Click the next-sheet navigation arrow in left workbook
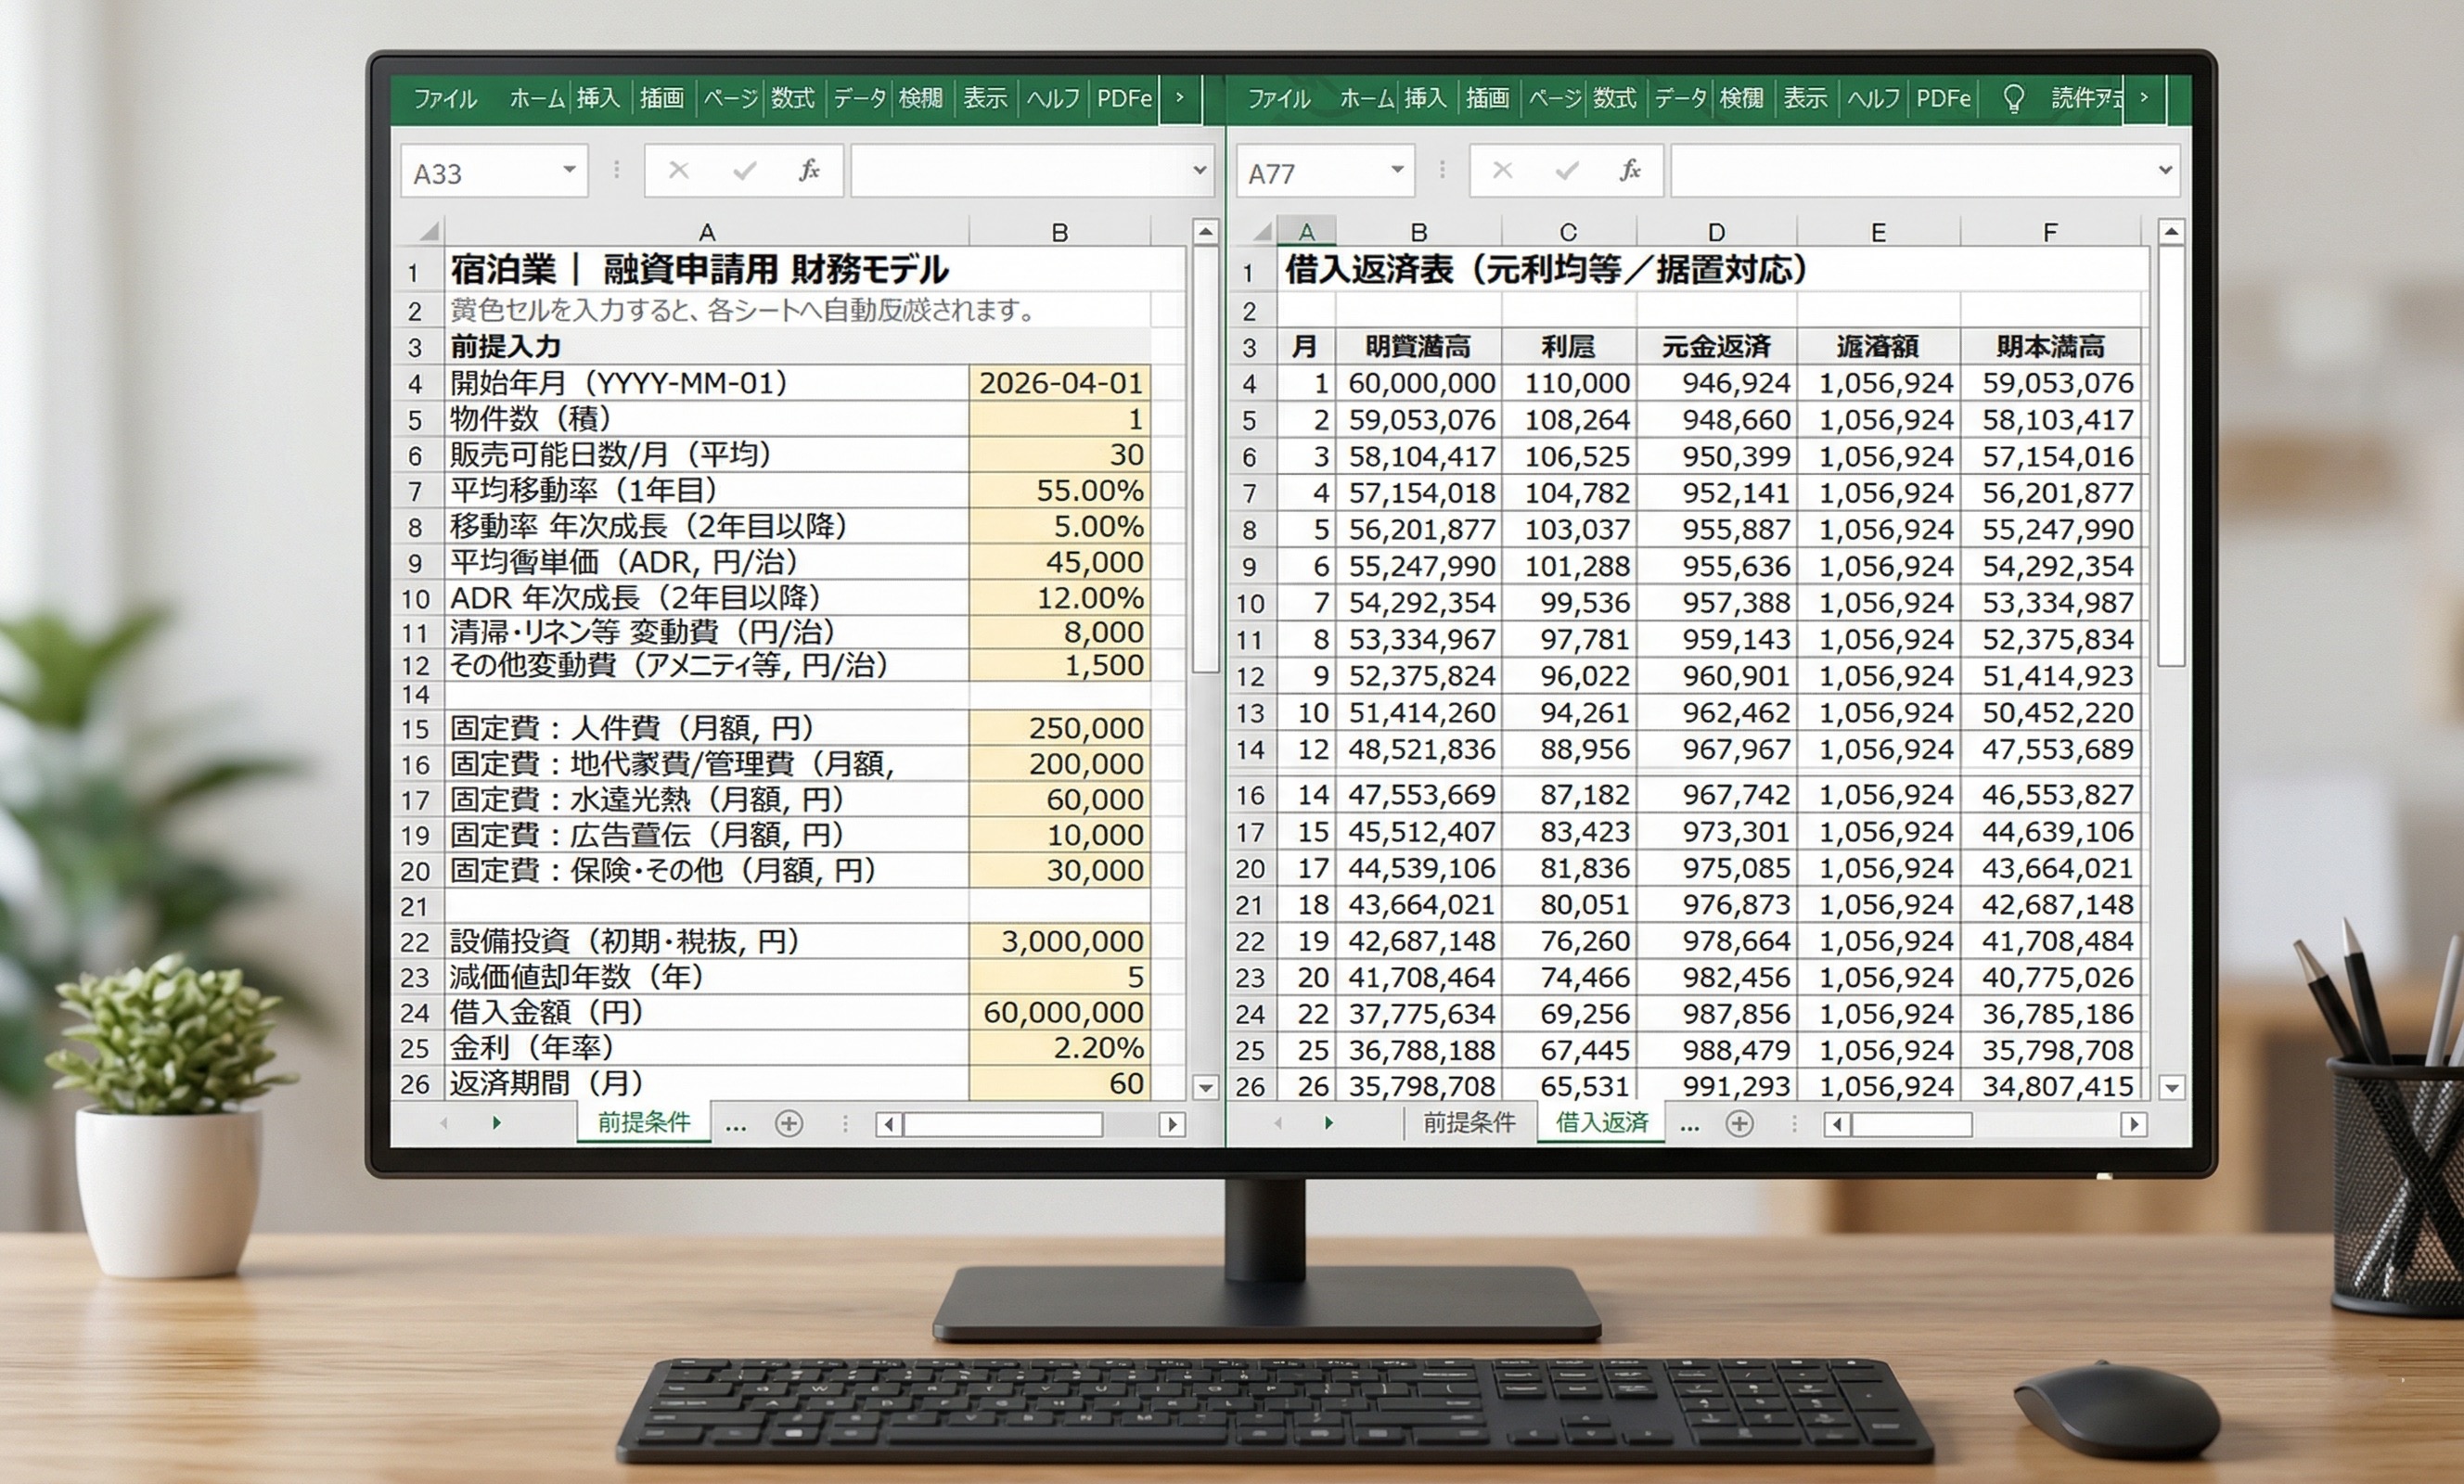The width and height of the screenshot is (2464, 1484). click(x=497, y=1123)
